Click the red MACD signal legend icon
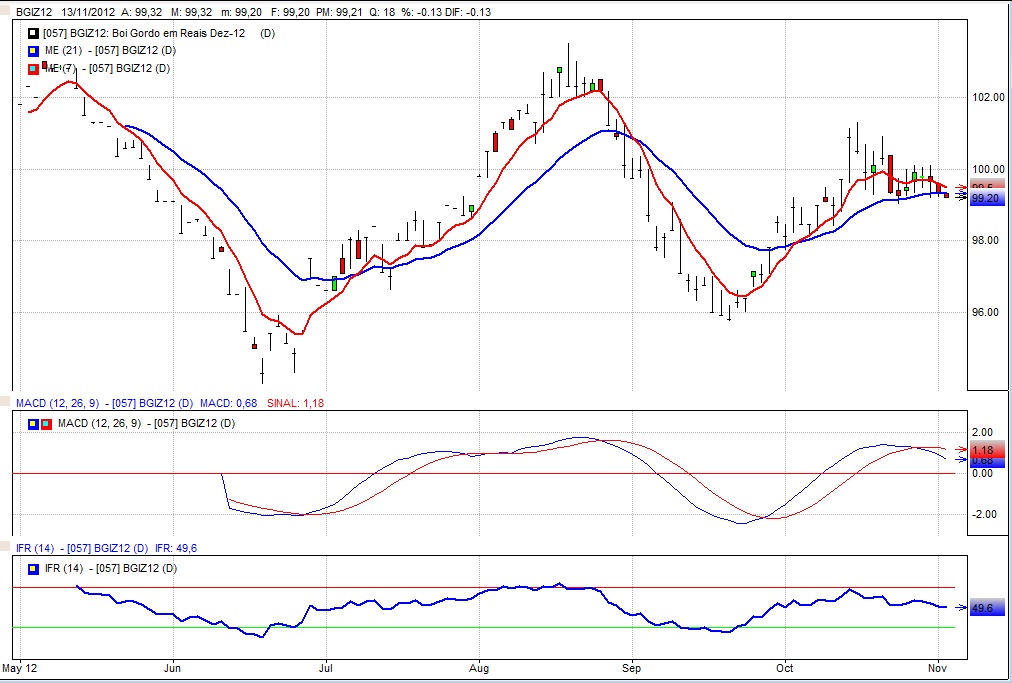This screenshot has height=683, width=1012. [x=46, y=424]
